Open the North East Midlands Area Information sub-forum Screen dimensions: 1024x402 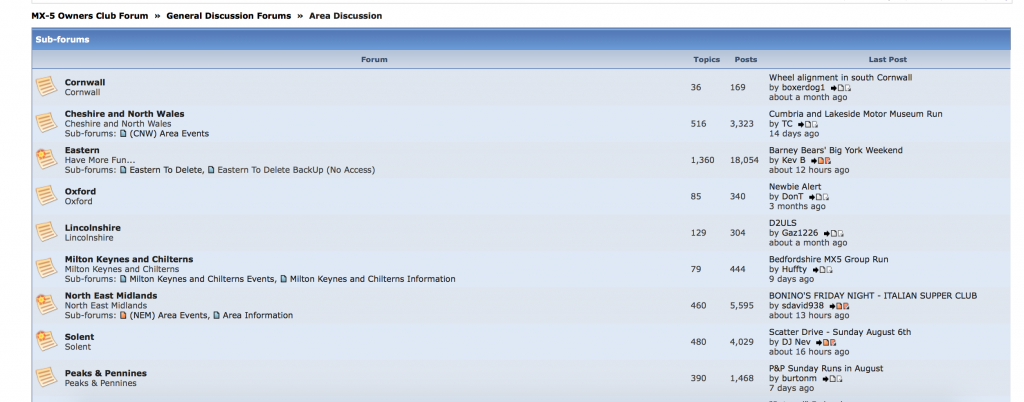tap(257, 315)
